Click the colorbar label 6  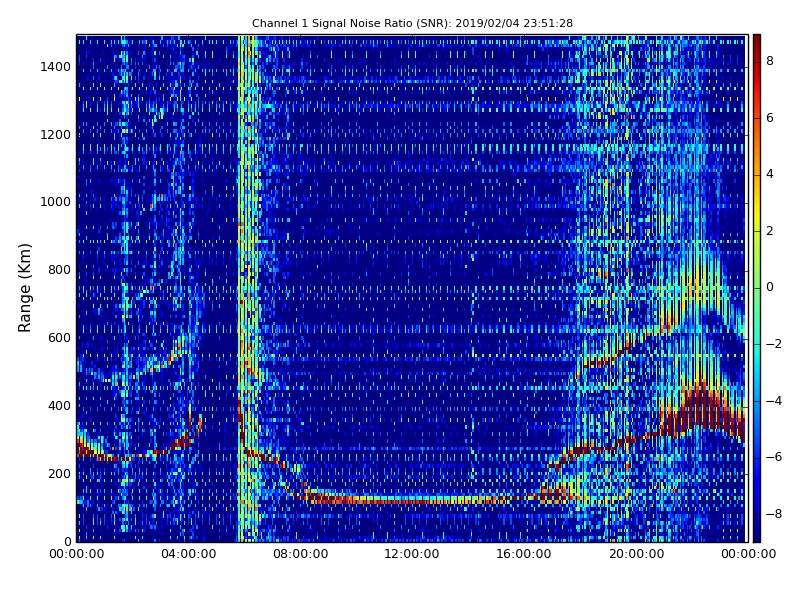[x=770, y=118]
